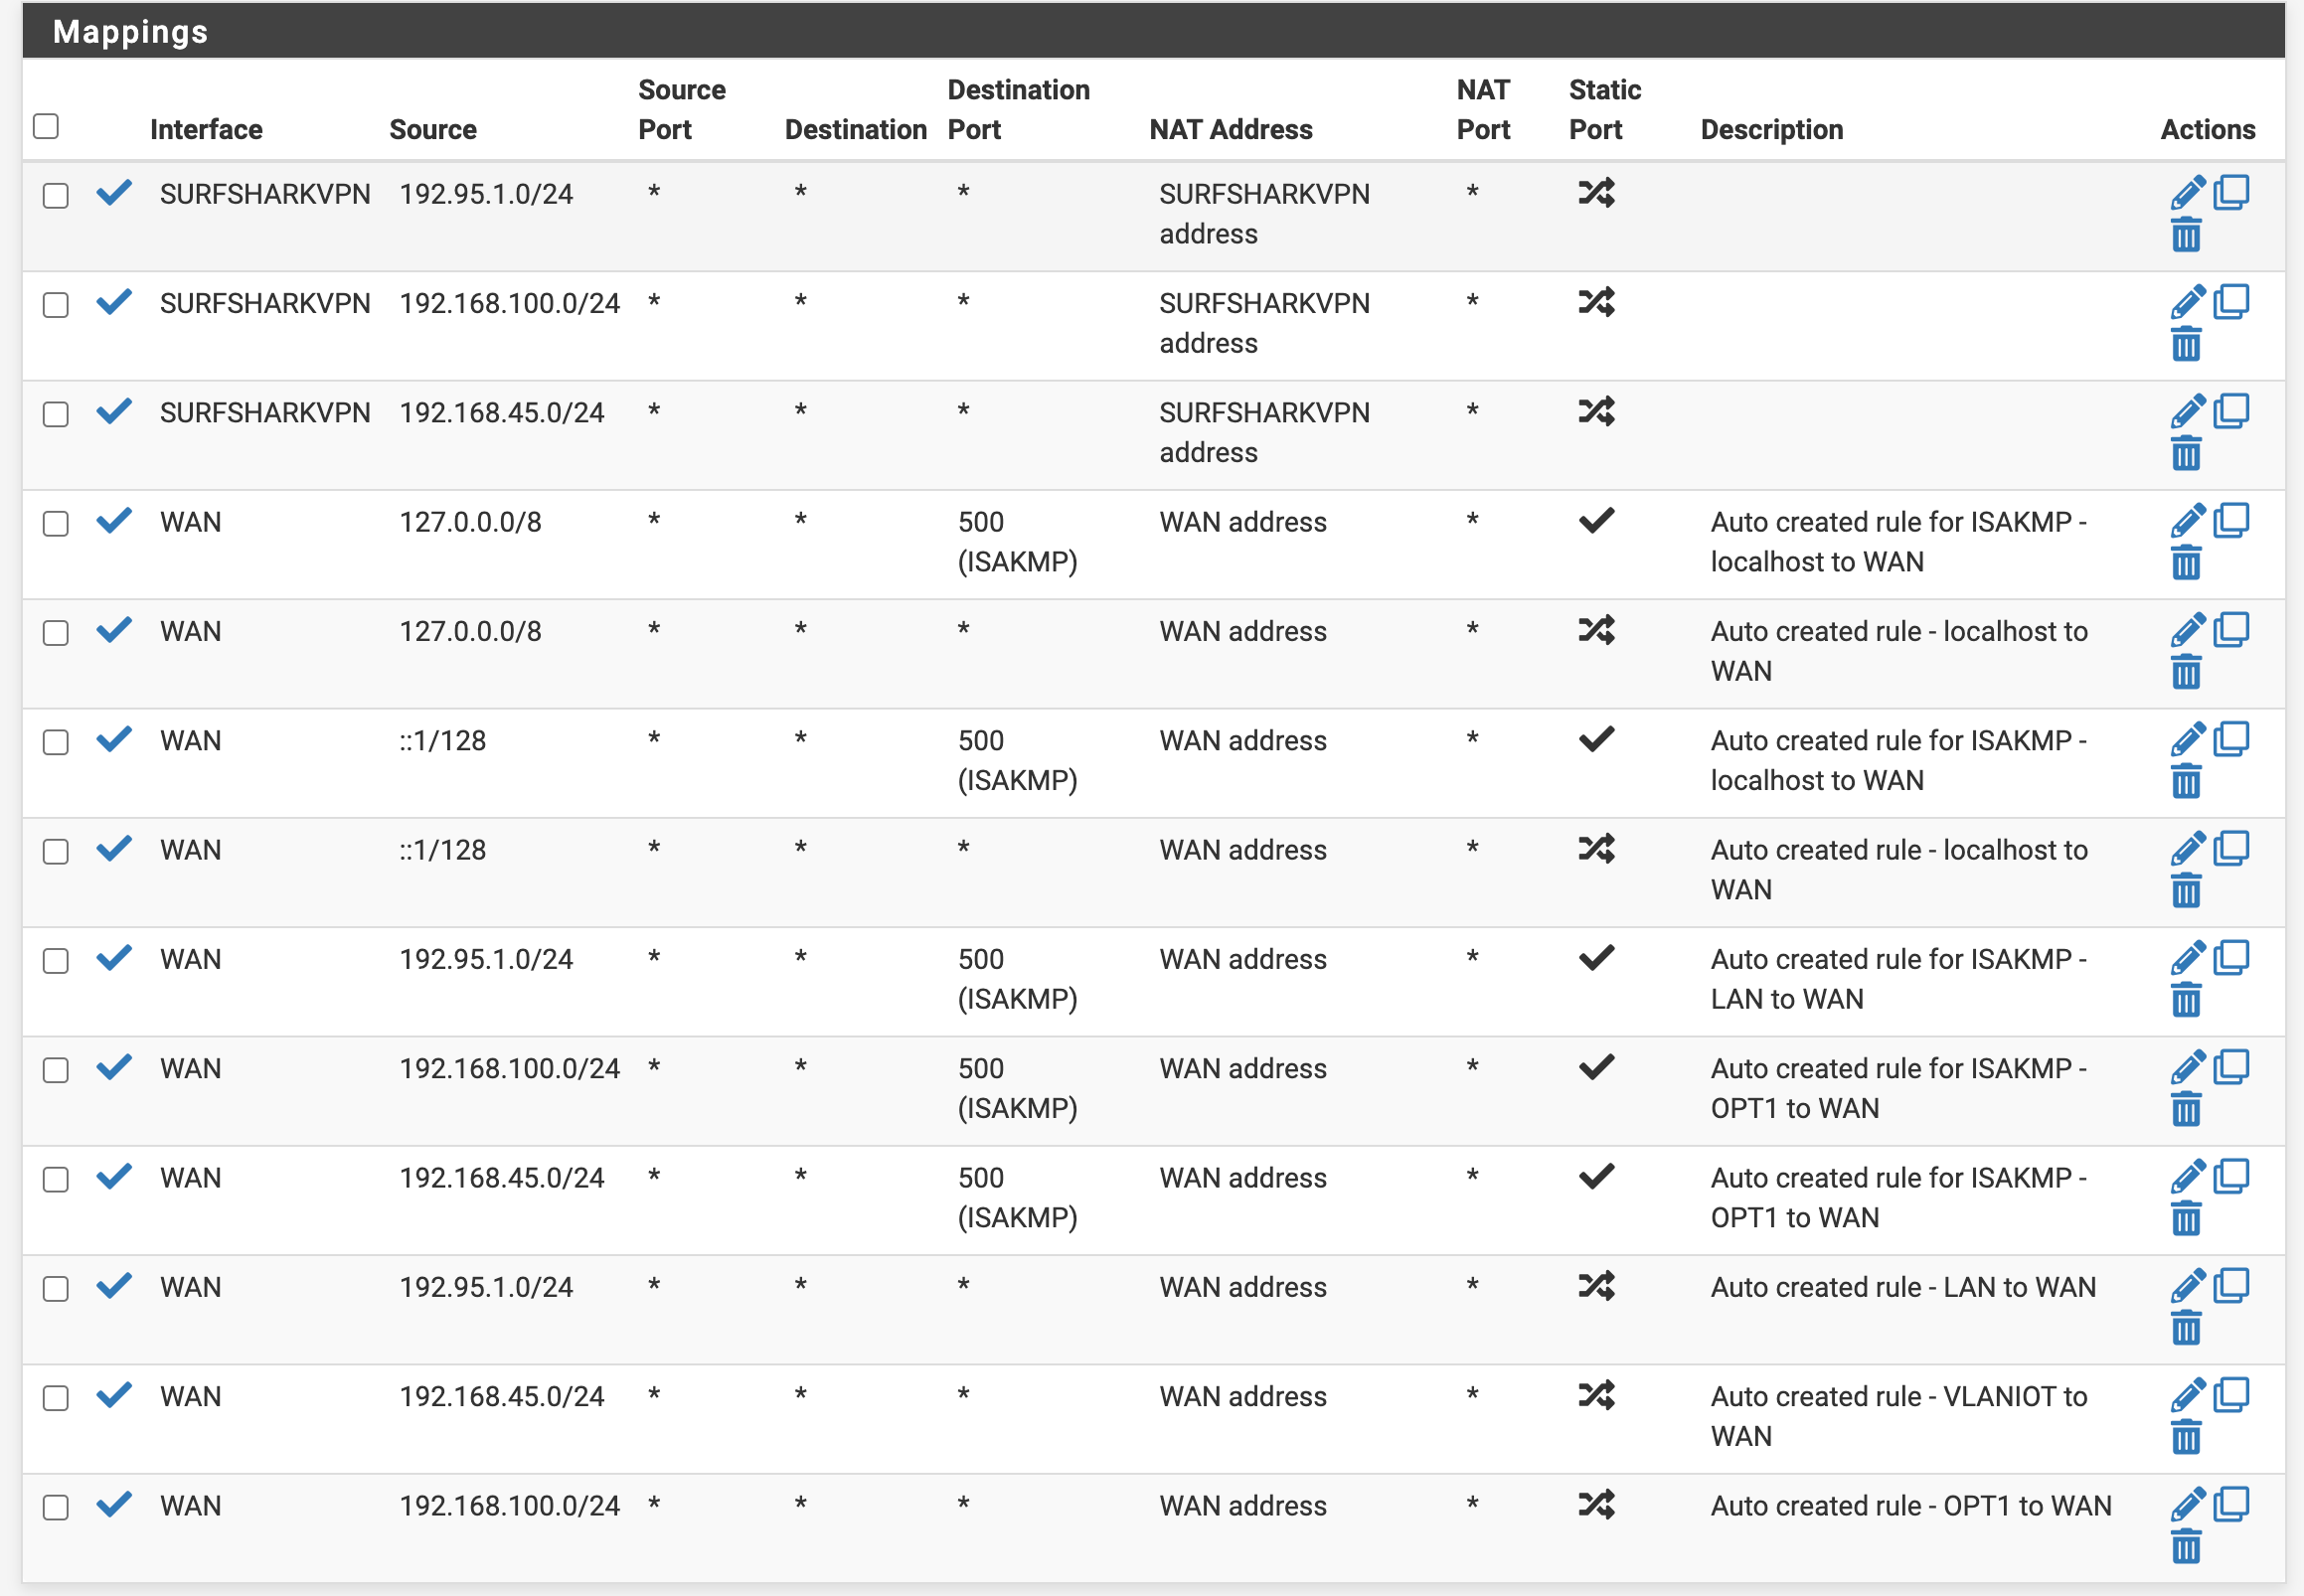Disable the OPT1 to WAN rule checkmark
Image resolution: width=2304 pixels, height=1596 pixels.
(x=115, y=1504)
